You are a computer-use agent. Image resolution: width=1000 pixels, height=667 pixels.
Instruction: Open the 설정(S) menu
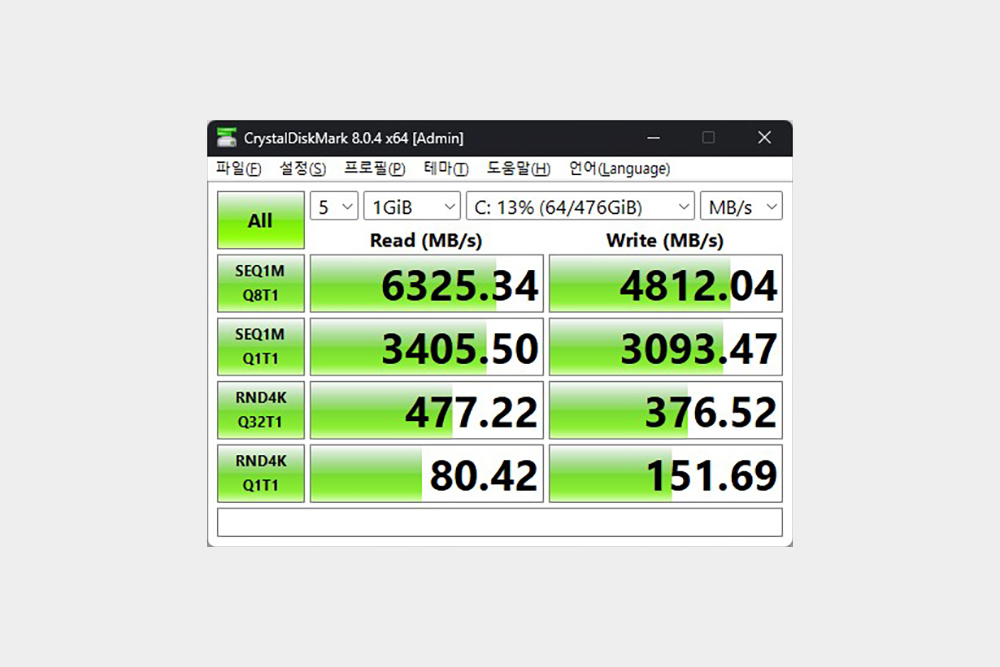click(303, 168)
